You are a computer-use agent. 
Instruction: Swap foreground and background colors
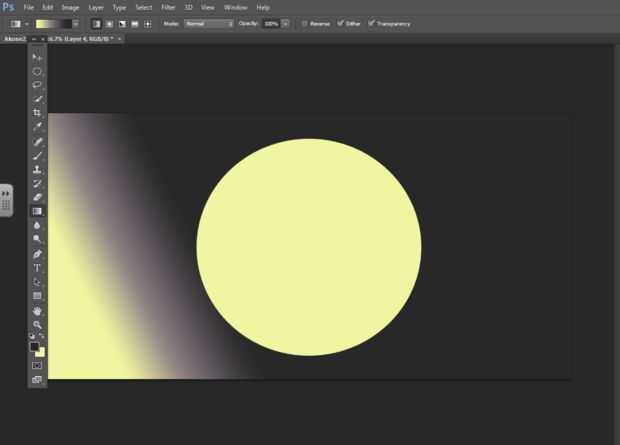(x=42, y=336)
